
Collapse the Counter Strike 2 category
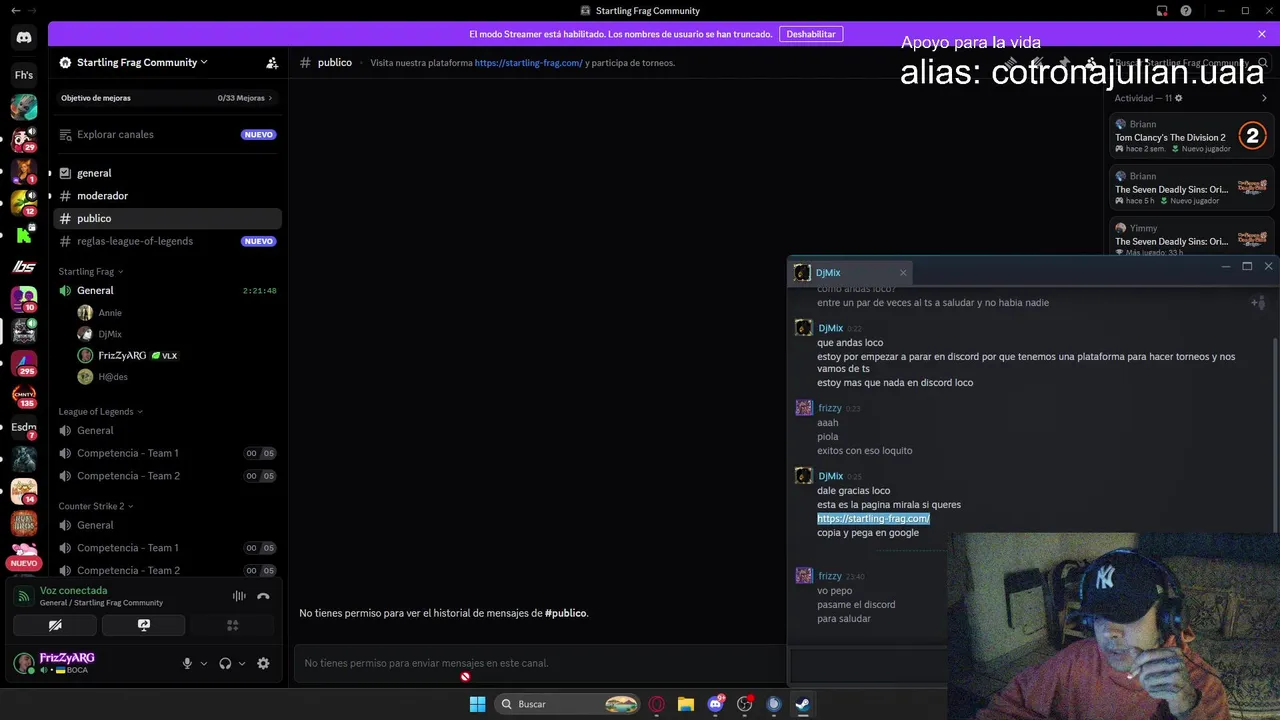click(96, 506)
